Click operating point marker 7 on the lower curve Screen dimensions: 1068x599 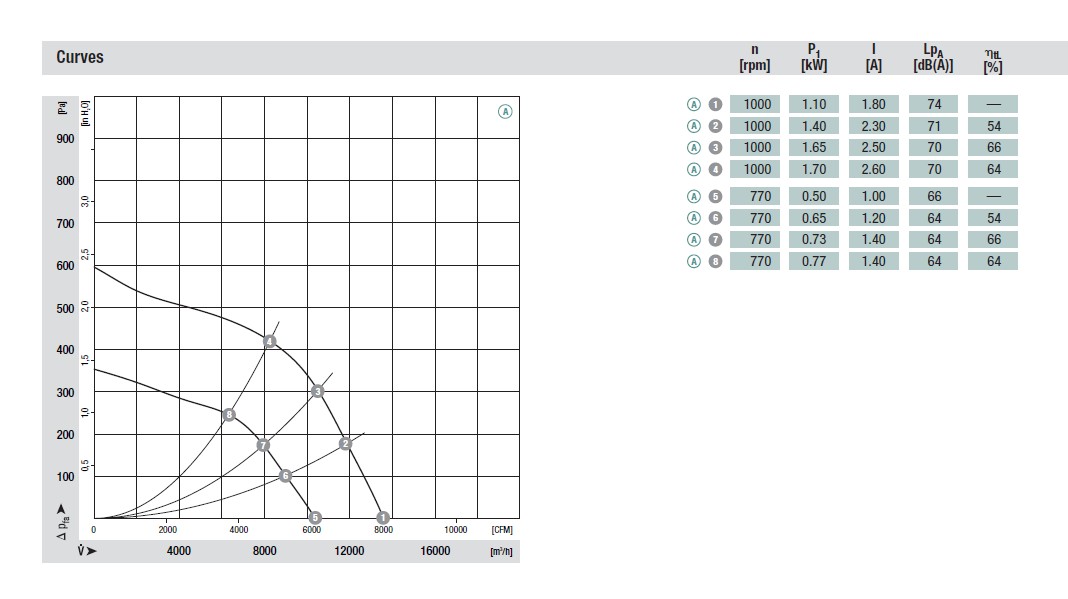(263, 445)
